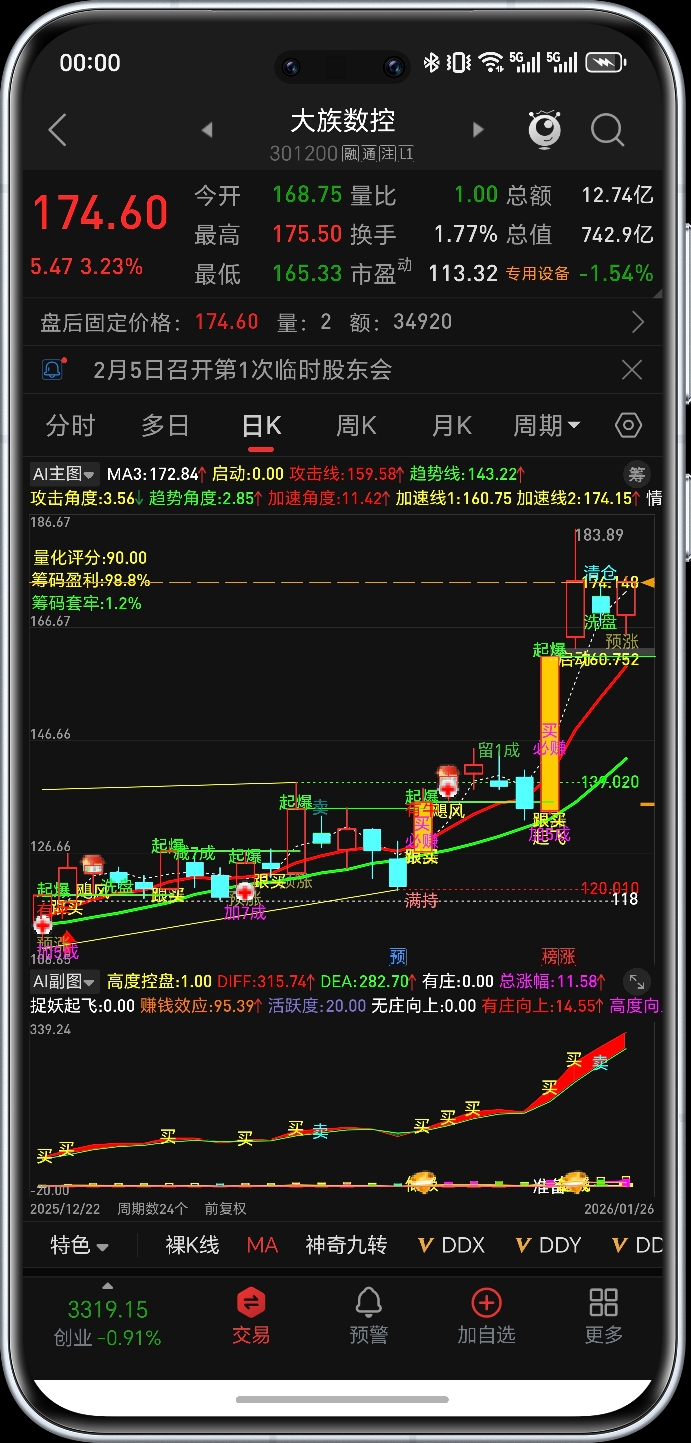
Task: Open the 周期 dropdown
Action: 547,425
